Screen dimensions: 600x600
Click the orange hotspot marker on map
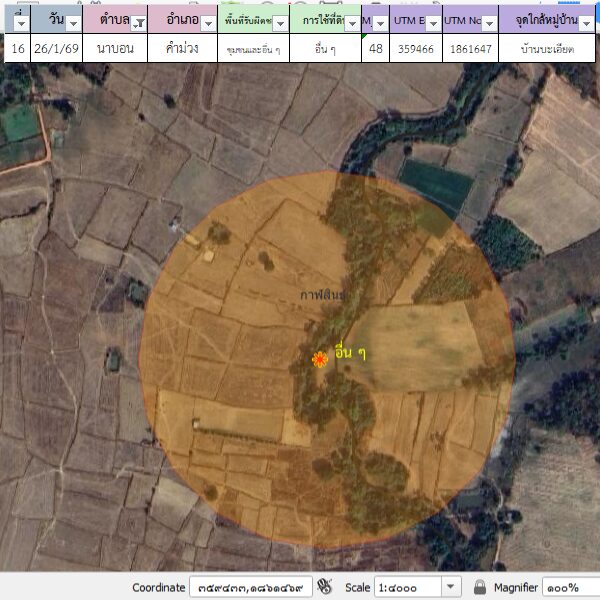pos(320,359)
